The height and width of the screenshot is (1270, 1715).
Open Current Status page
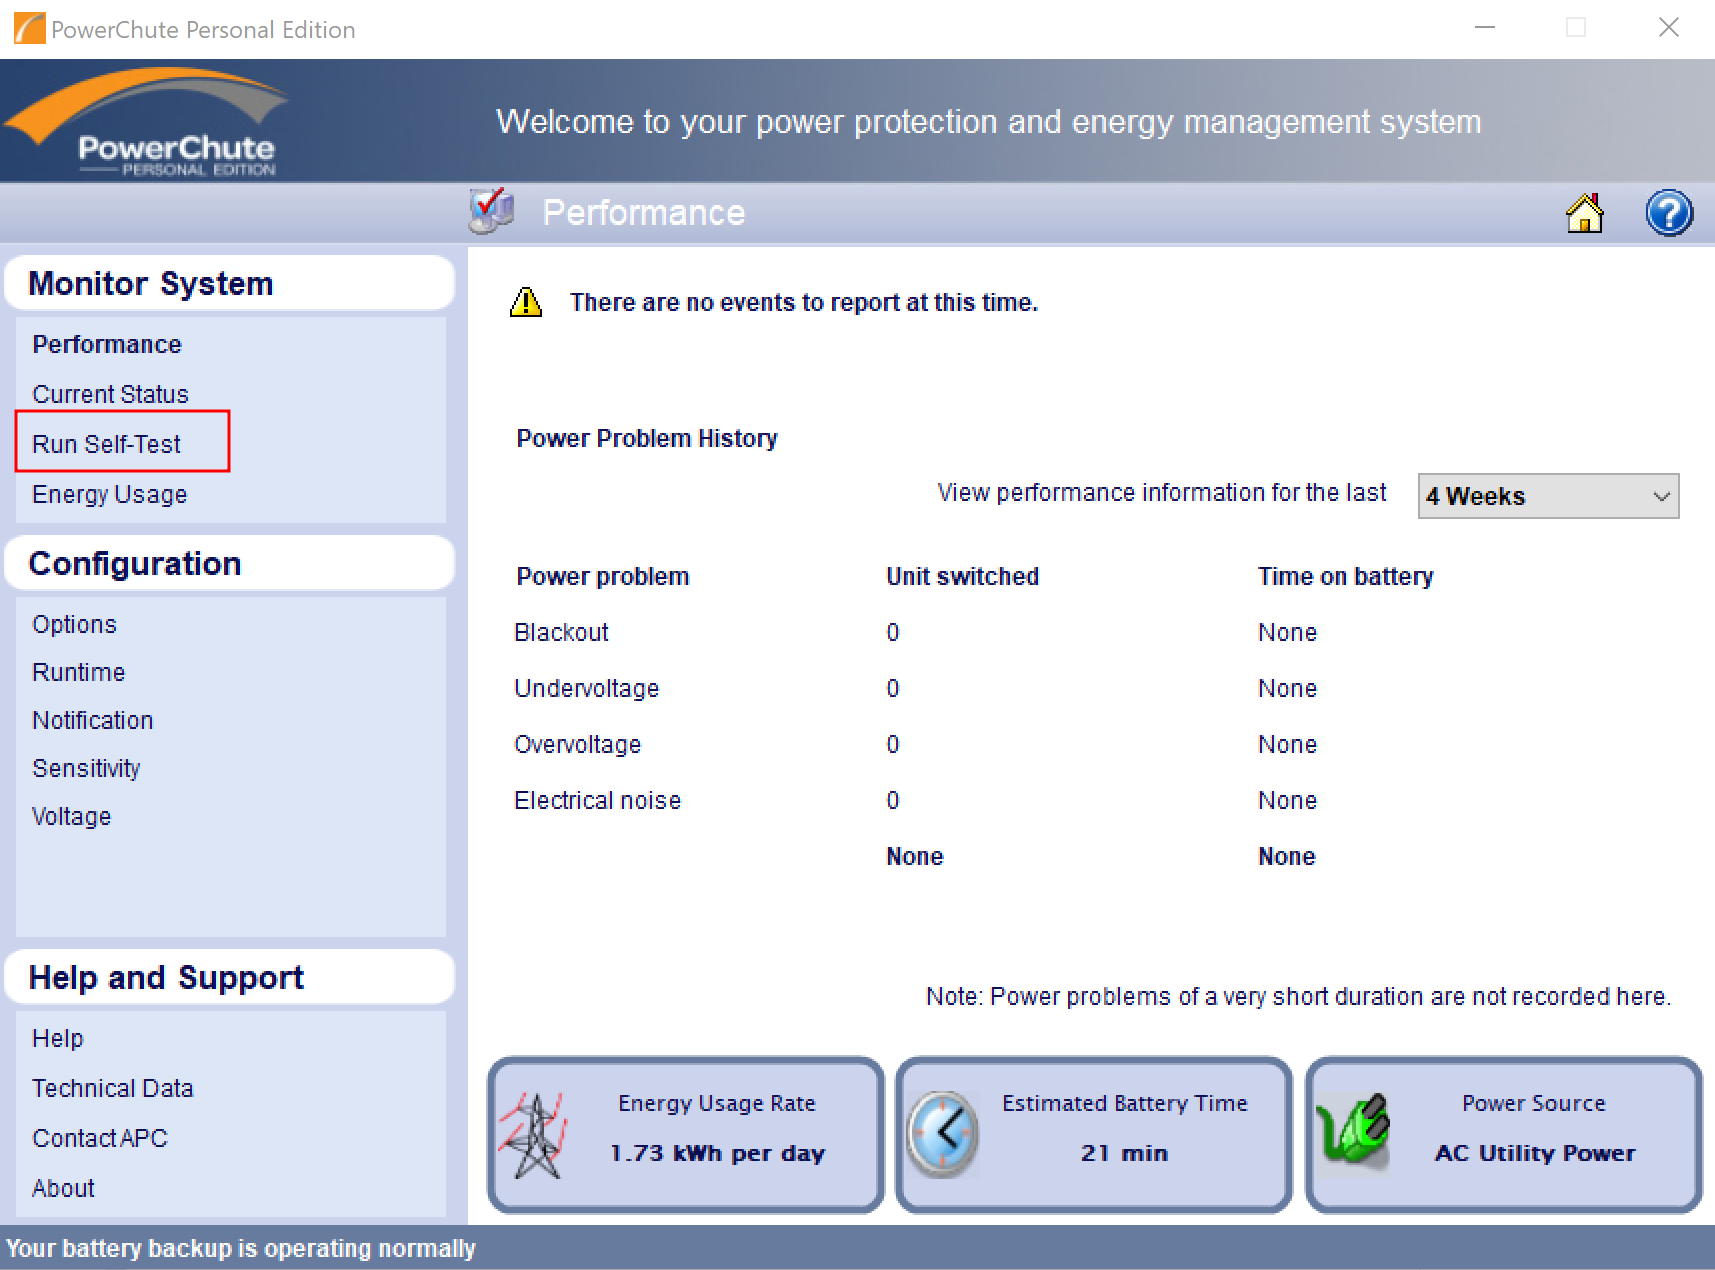click(x=110, y=394)
